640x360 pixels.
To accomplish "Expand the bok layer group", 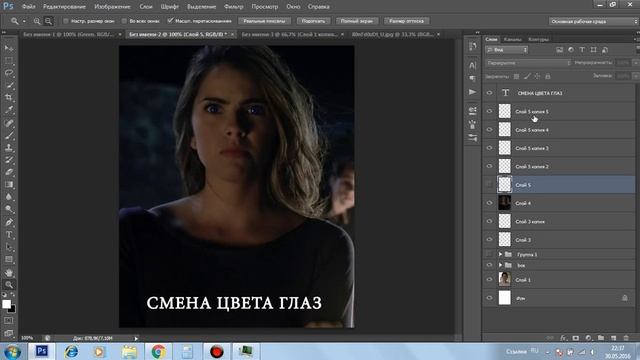I will pyautogui.click(x=500, y=265).
